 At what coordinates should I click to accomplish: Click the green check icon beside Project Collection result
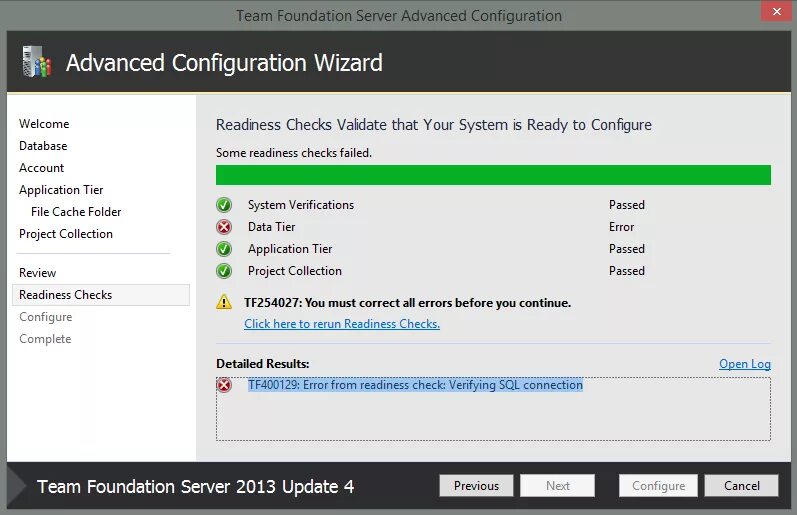pos(224,271)
